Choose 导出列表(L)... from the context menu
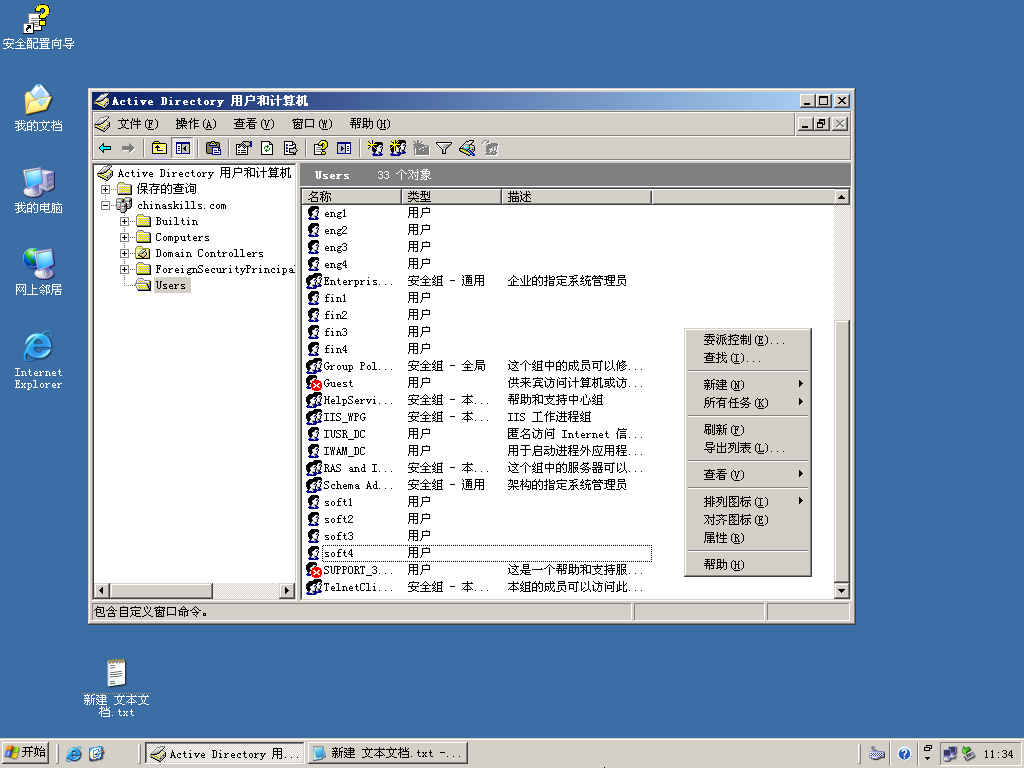Image resolution: width=1024 pixels, height=768 pixels. [748, 448]
